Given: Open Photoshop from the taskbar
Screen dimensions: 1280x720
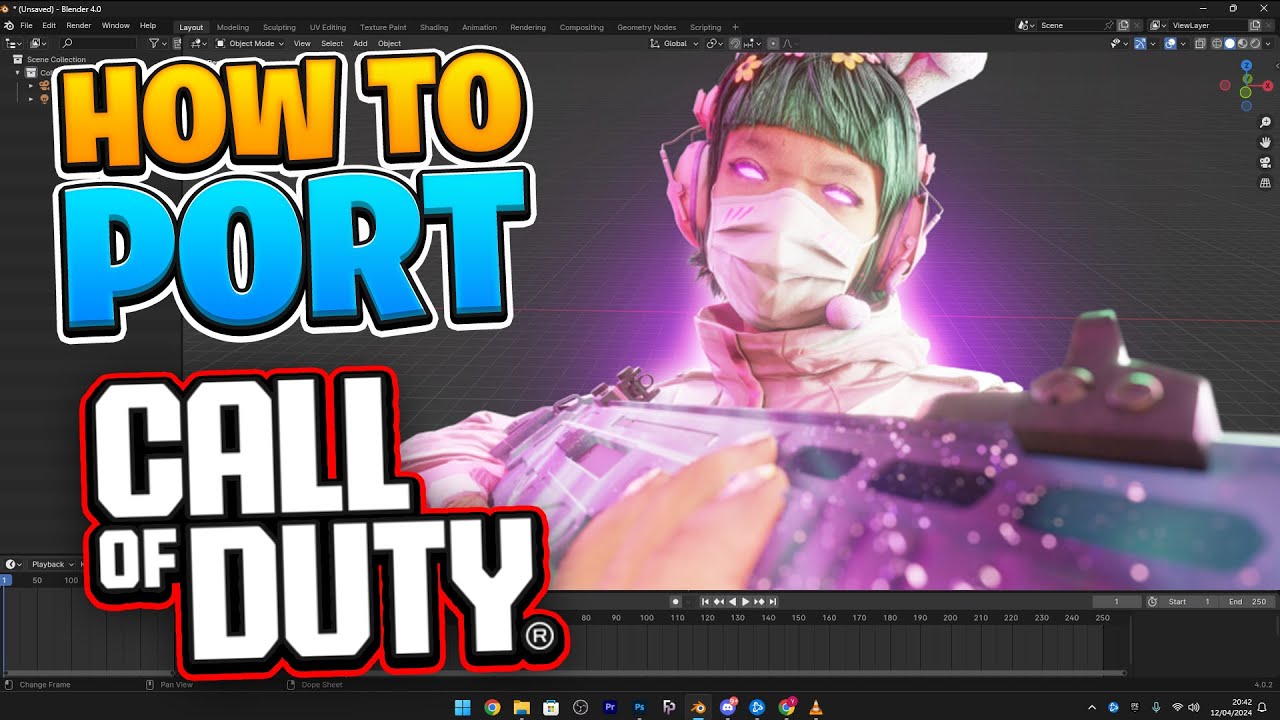Looking at the screenshot, I should pyautogui.click(x=640, y=707).
